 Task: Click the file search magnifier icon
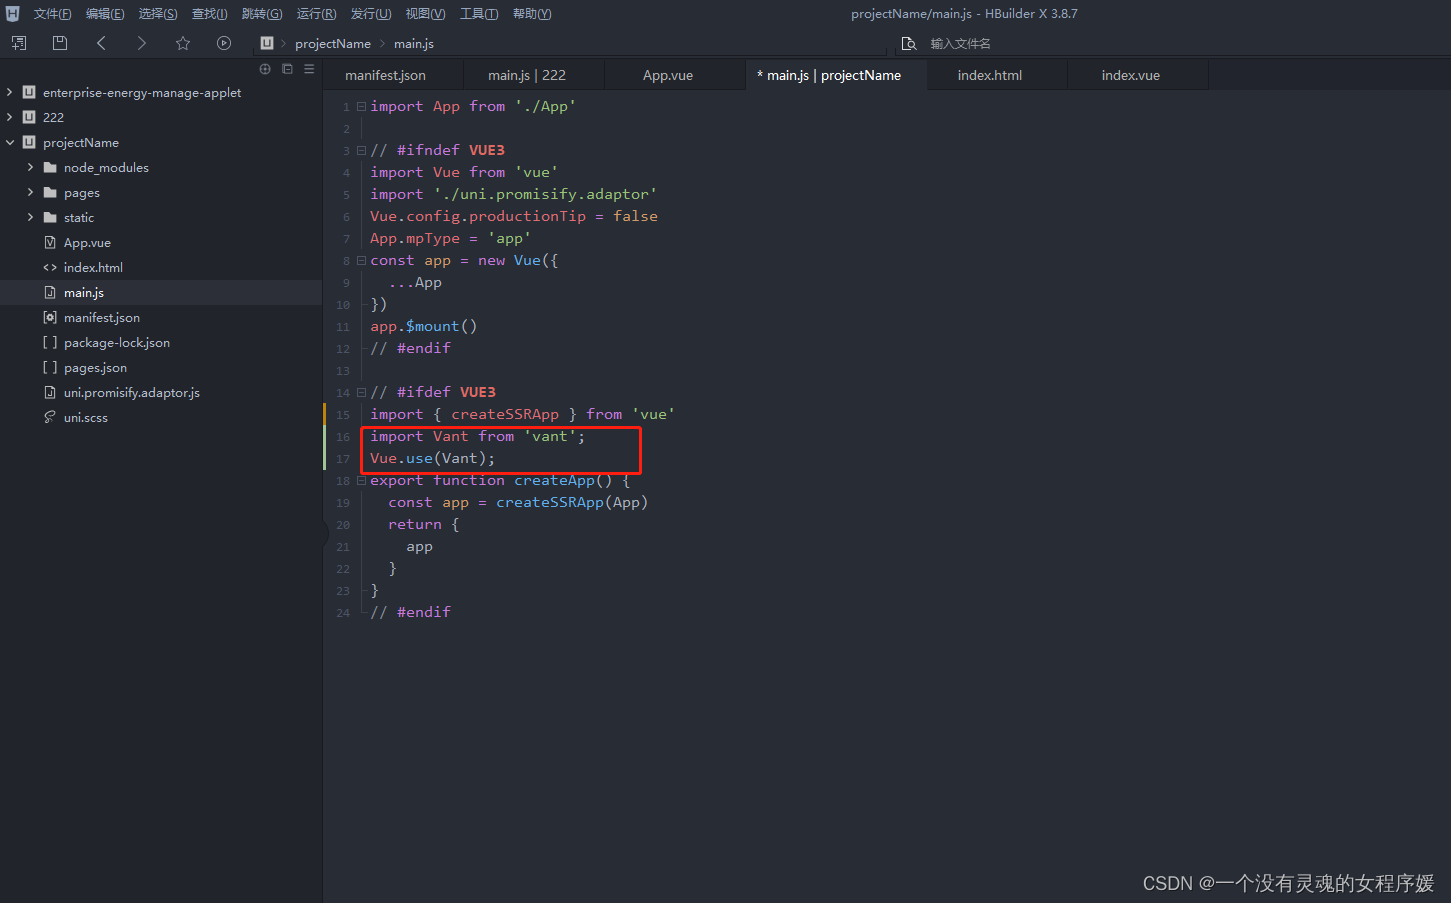click(909, 44)
